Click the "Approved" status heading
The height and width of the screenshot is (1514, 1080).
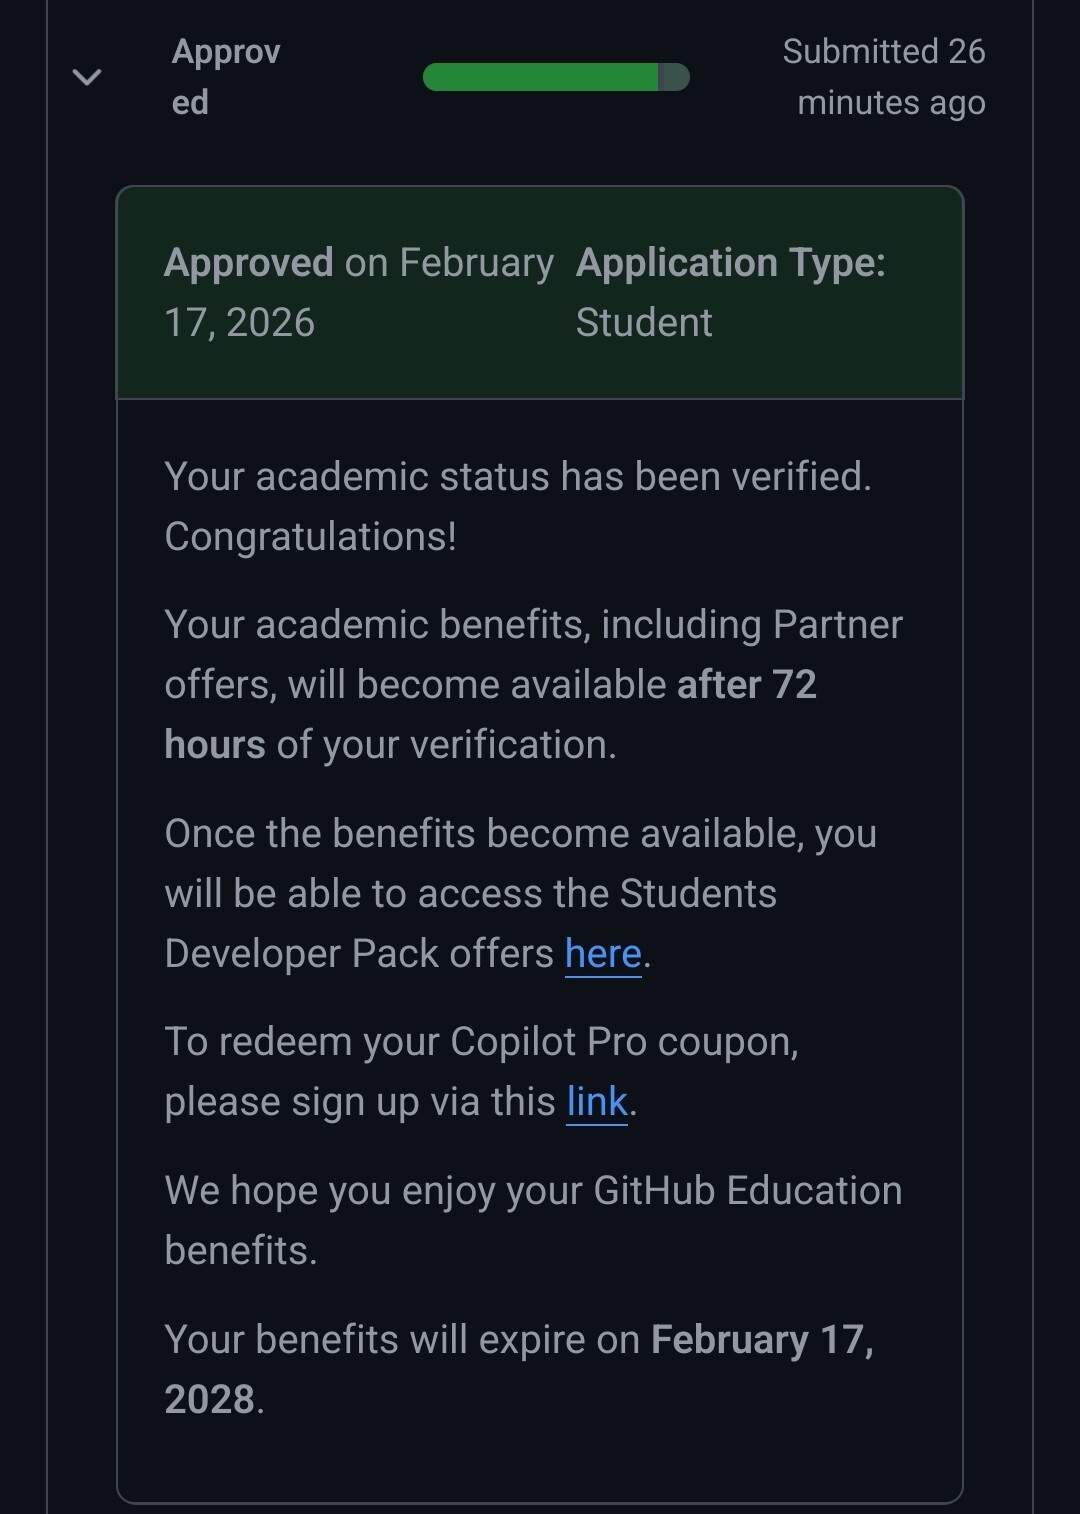[225, 76]
